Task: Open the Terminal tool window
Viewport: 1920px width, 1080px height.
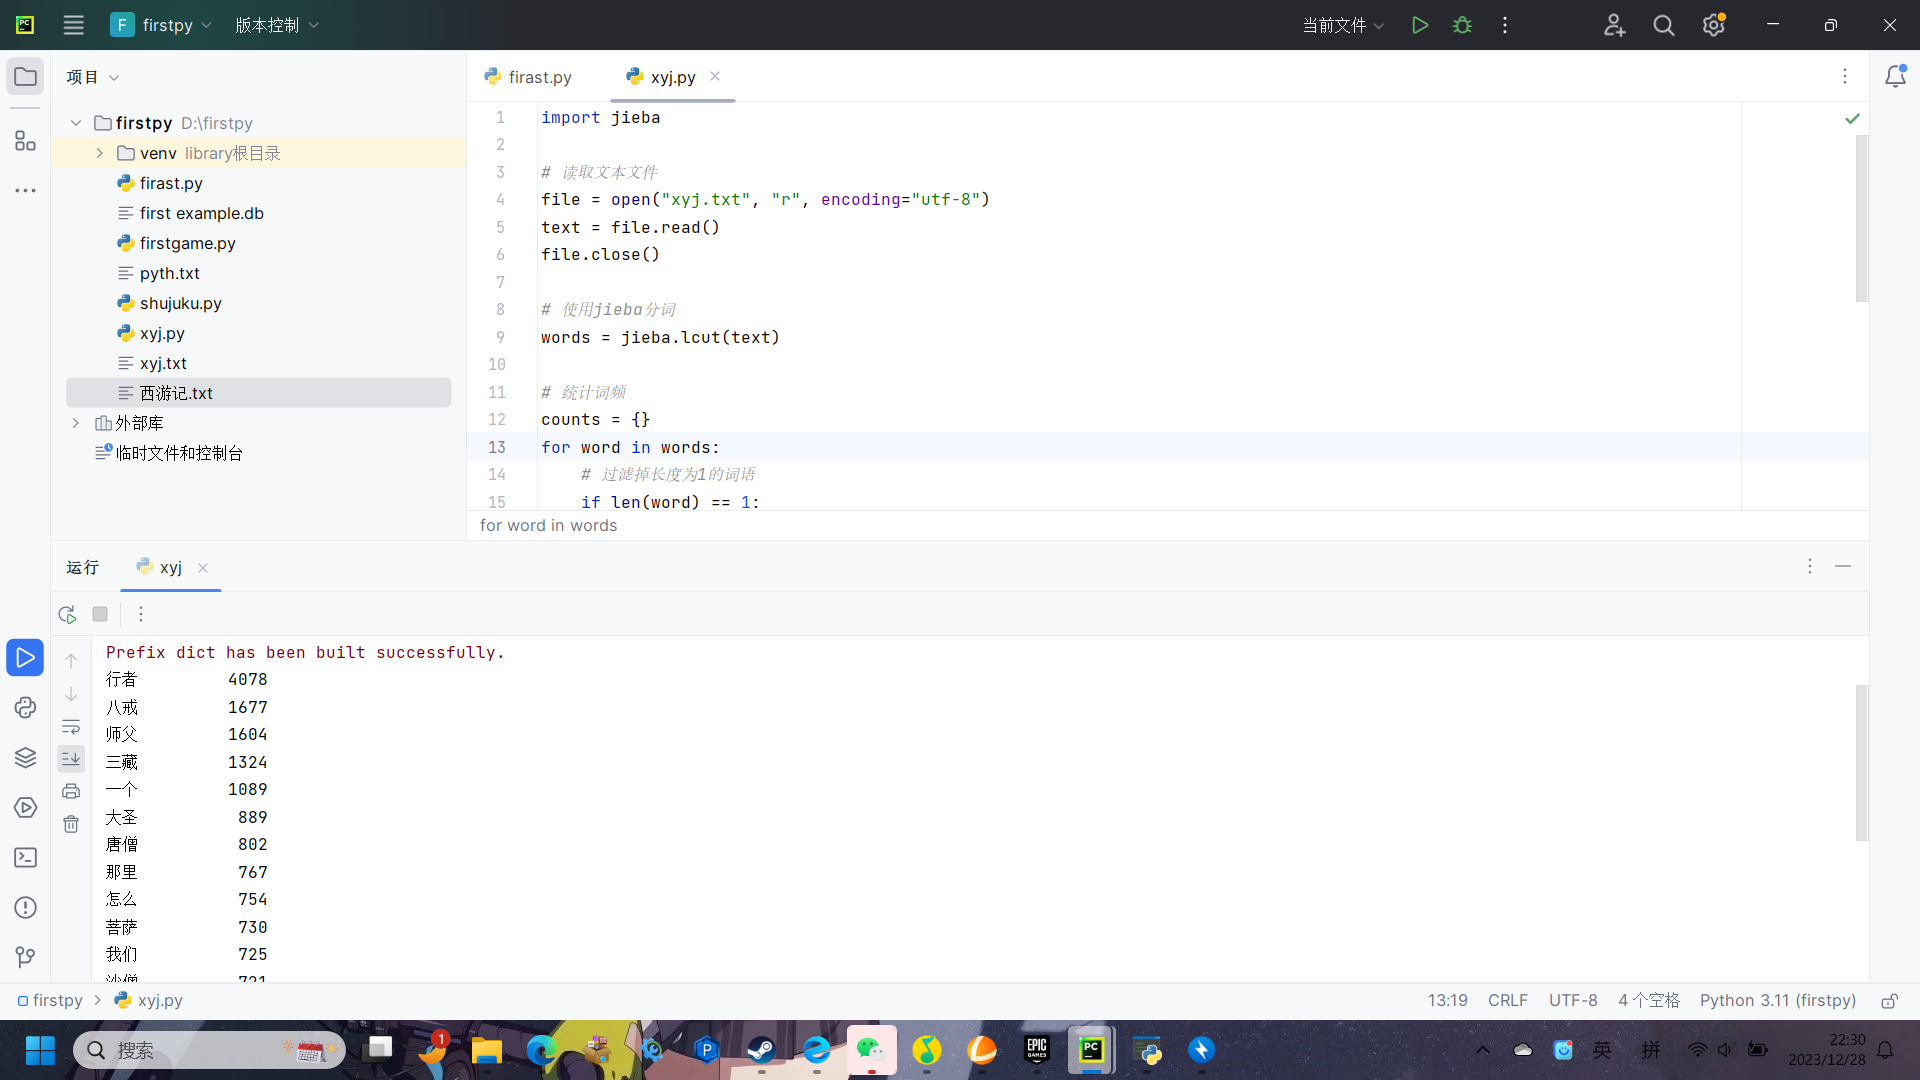Action: 25,858
